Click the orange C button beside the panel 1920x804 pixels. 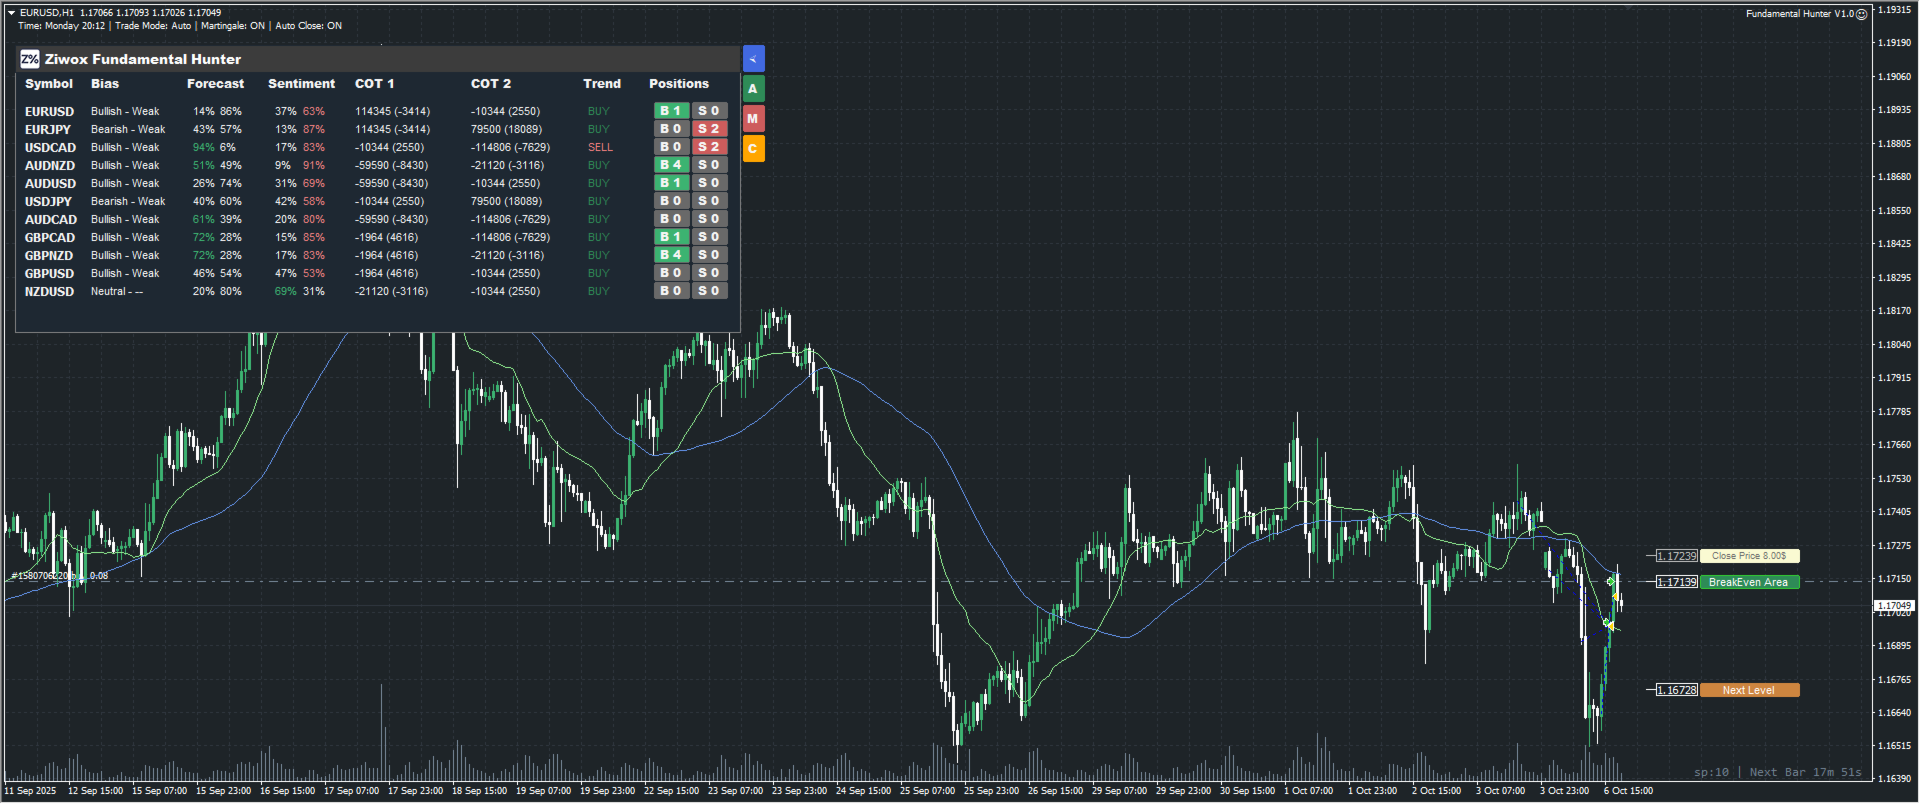(753, 149)
